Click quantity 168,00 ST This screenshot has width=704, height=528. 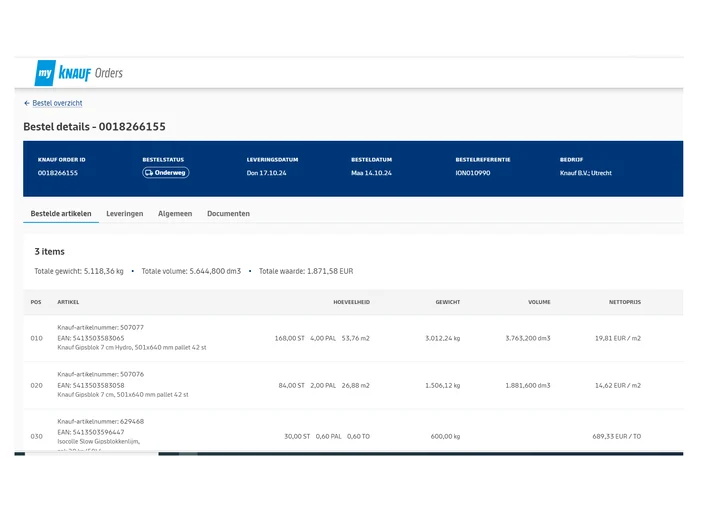click(290, 339)
